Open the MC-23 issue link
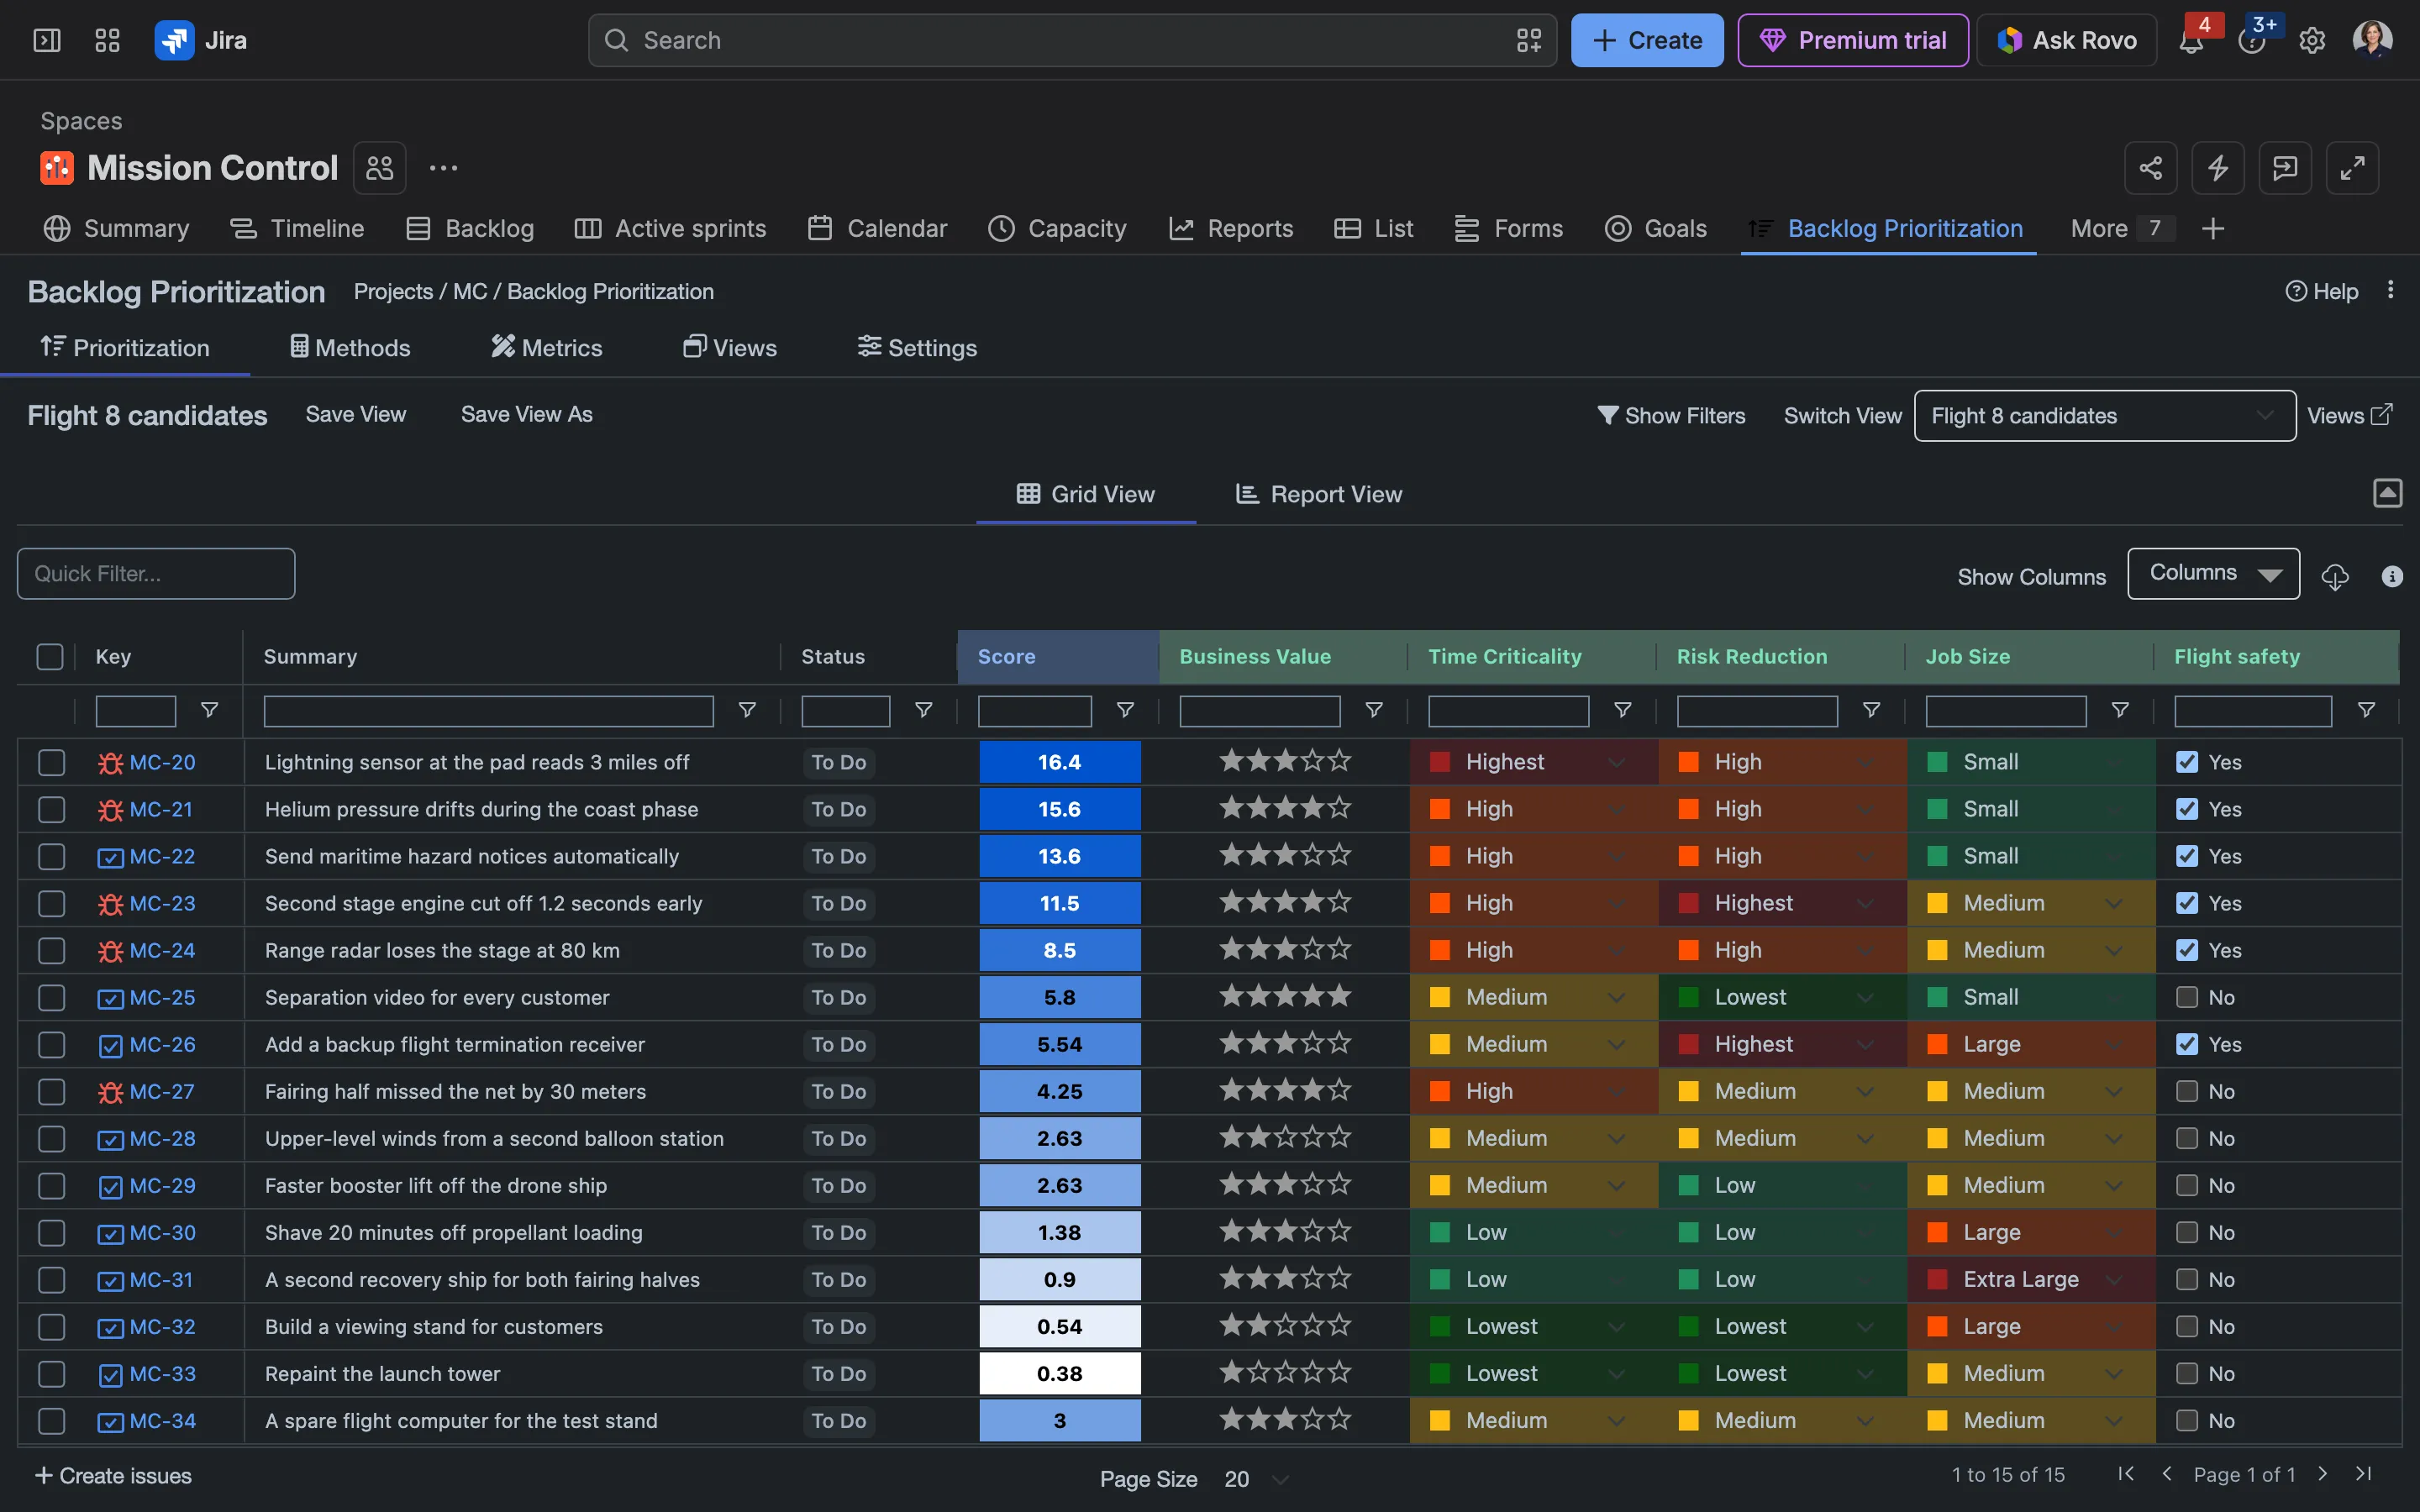 162,903
